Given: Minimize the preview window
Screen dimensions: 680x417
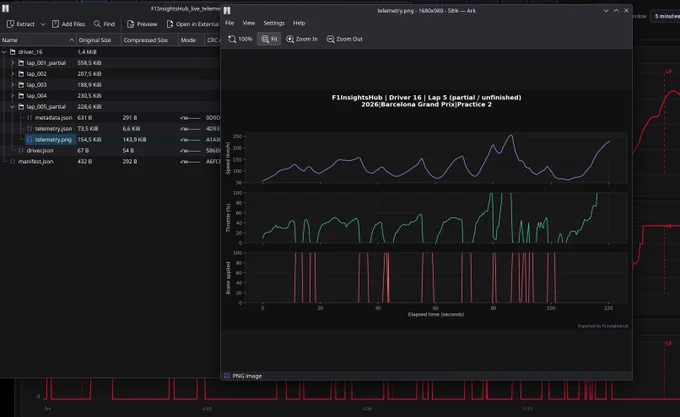Looking at the screenshot, I should [606, 10].
